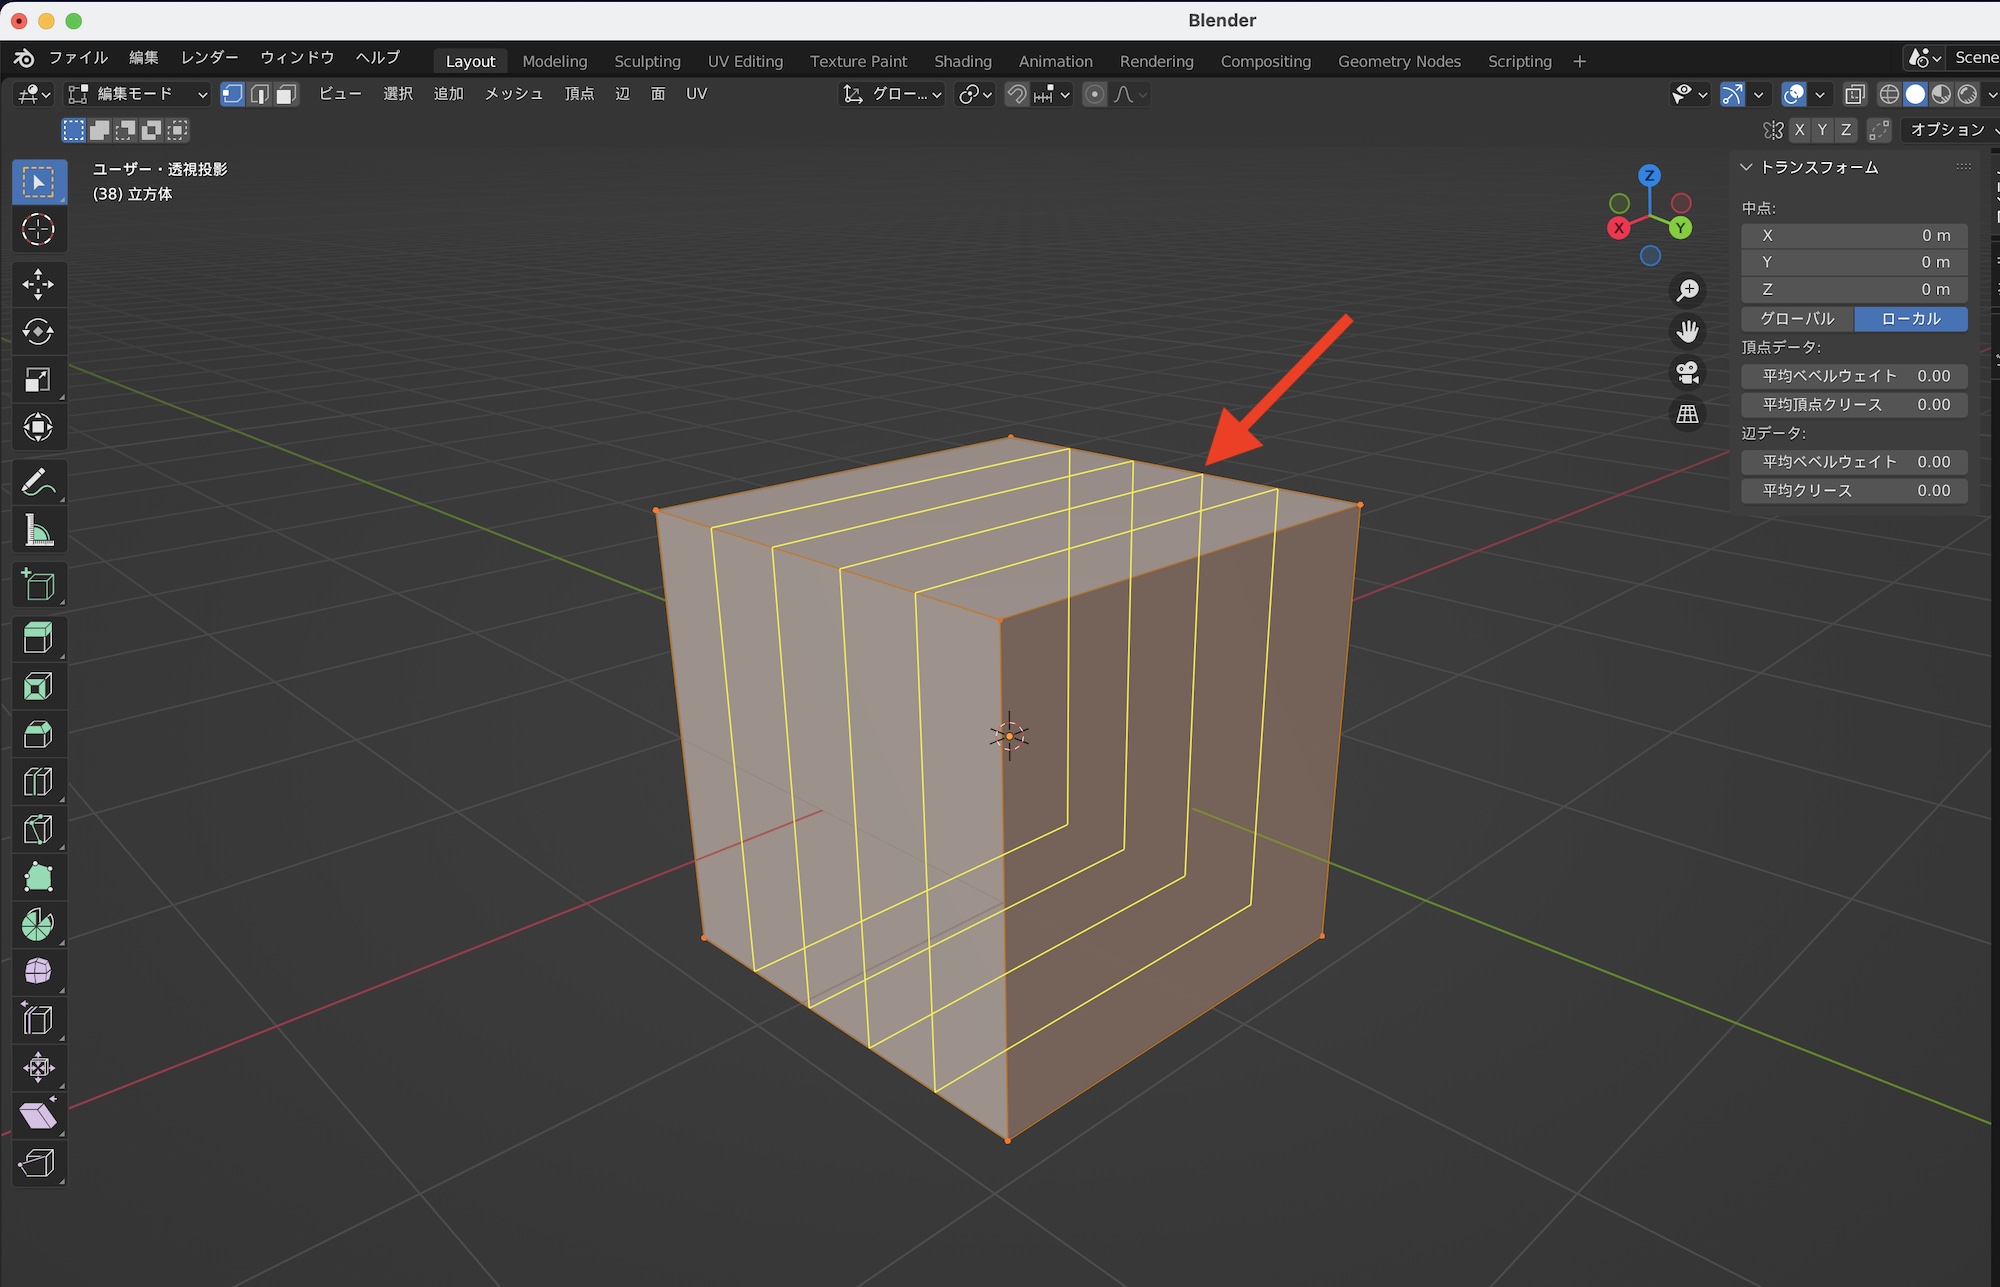Collapse the トランスフォーム panel

pos(1746,167)
